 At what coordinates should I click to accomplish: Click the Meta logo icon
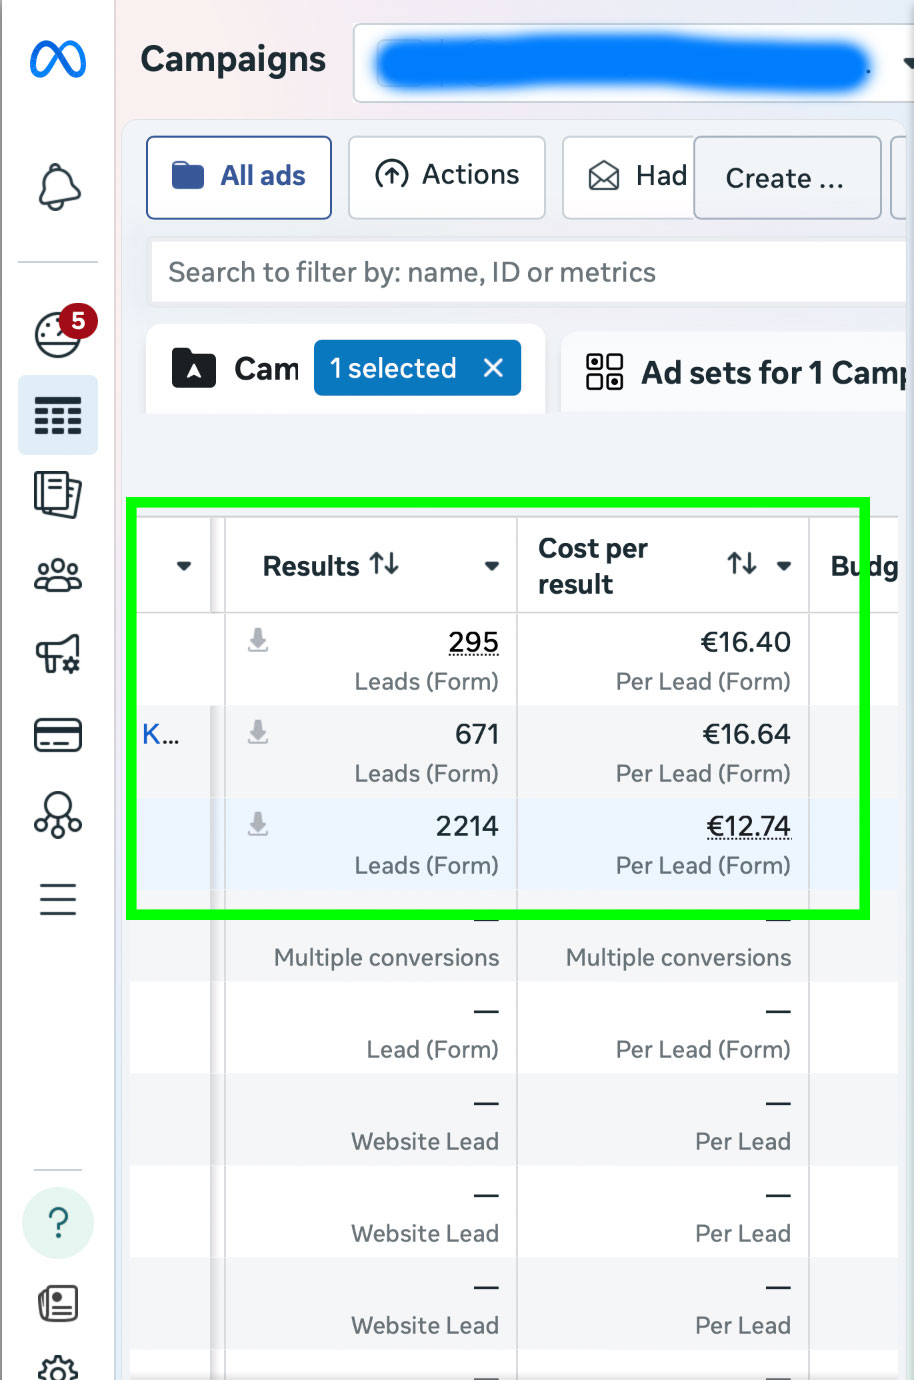pyautogui.click(x=58, y=60)
